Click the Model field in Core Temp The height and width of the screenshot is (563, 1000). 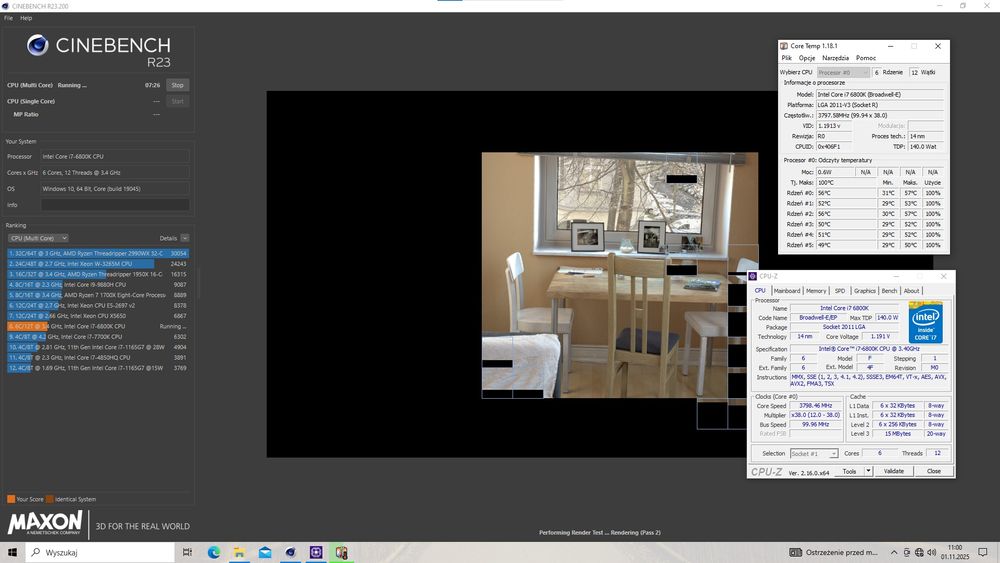(879, 94)
